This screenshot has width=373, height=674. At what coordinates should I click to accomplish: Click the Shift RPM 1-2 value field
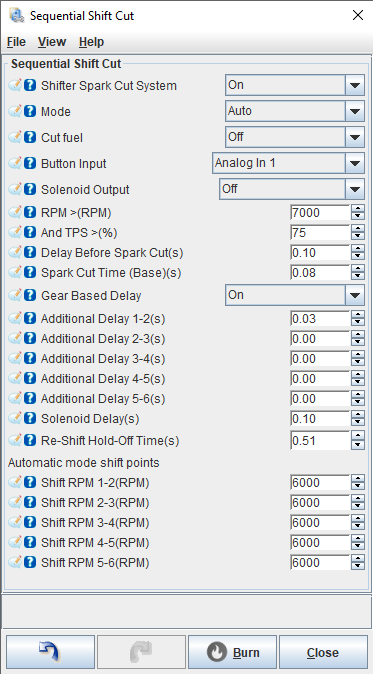pyautogui.click(x=320, y=483)
